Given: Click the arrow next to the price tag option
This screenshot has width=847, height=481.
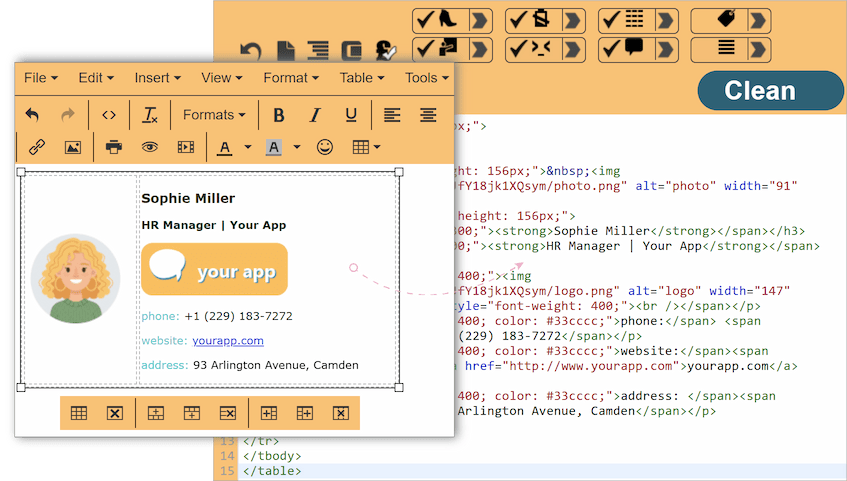Looking at the screenshot, I should (759, 21).
